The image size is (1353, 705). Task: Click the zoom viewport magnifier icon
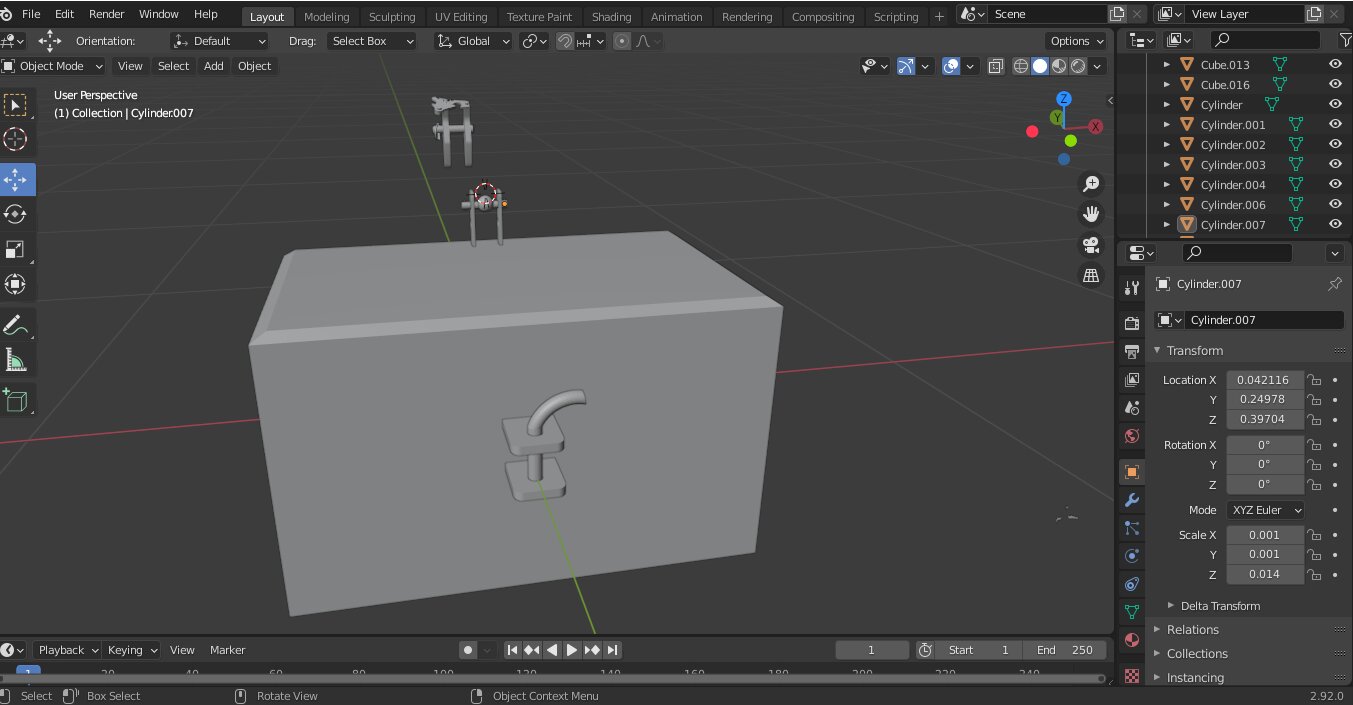1091,184
